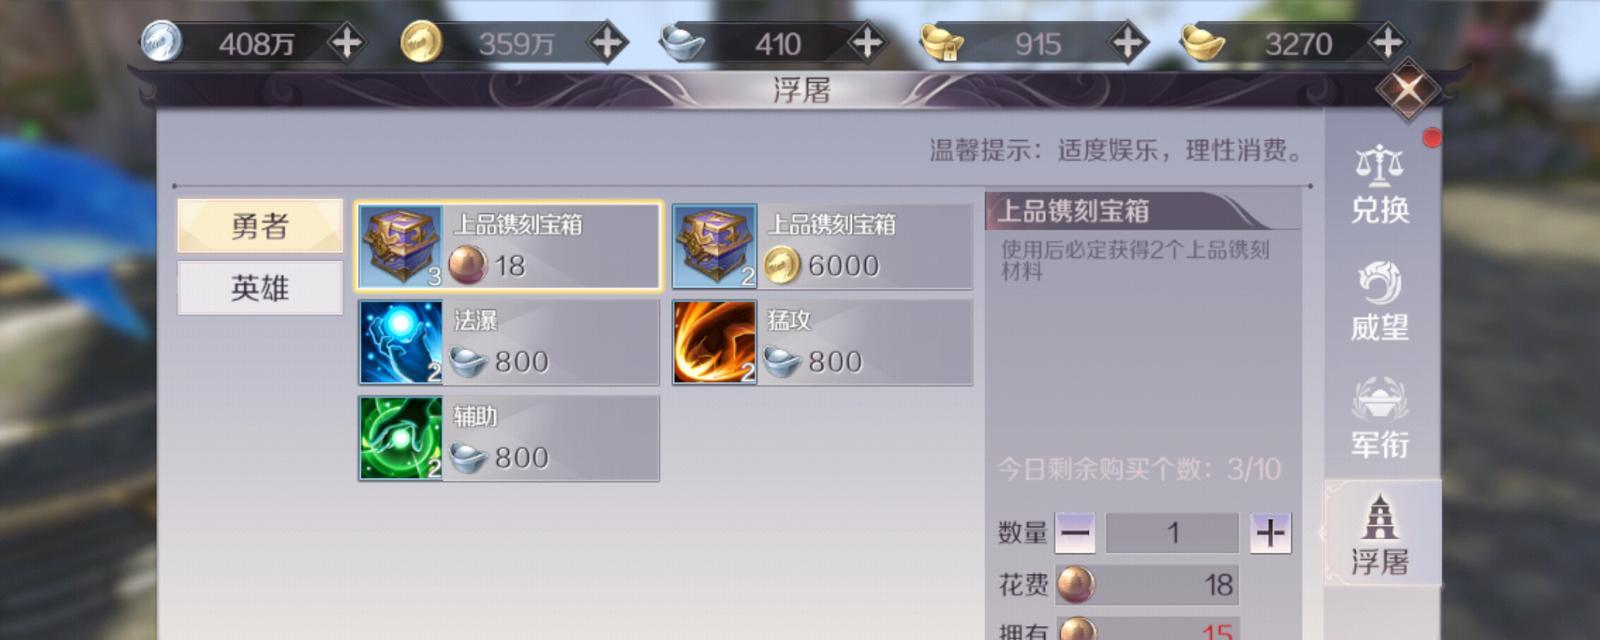
Task: Add more of the 359万 gold coins
Action: [607, 43]
